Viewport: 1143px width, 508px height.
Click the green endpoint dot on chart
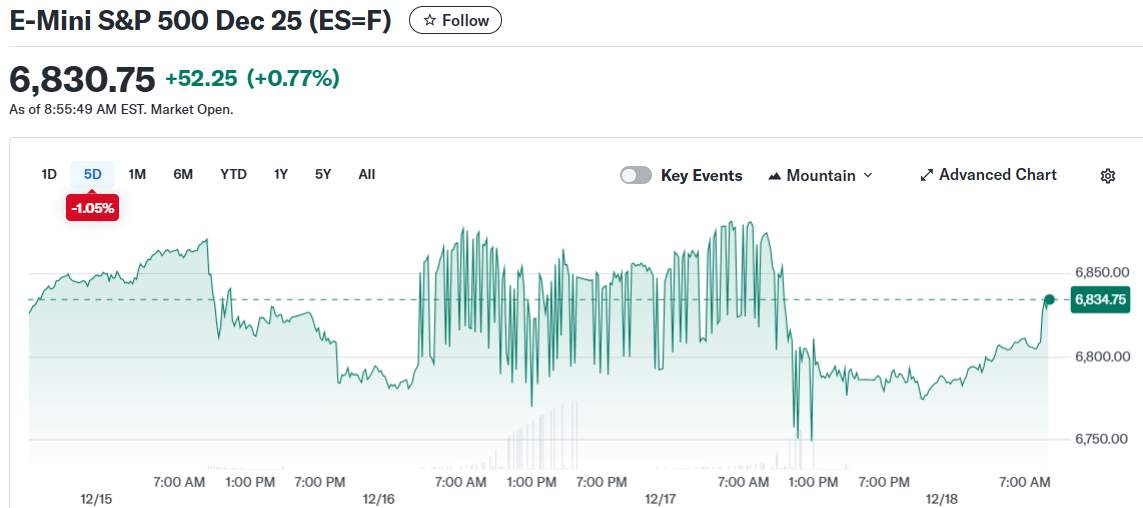pos(1049,299)
